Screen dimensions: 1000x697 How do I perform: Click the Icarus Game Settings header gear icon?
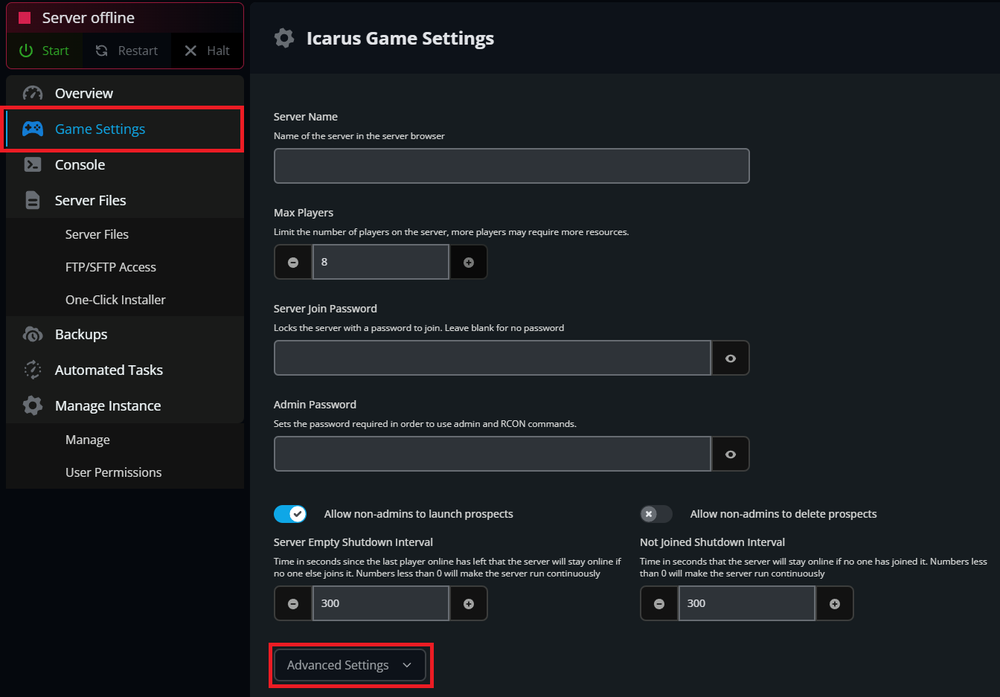tap(284, 38)
